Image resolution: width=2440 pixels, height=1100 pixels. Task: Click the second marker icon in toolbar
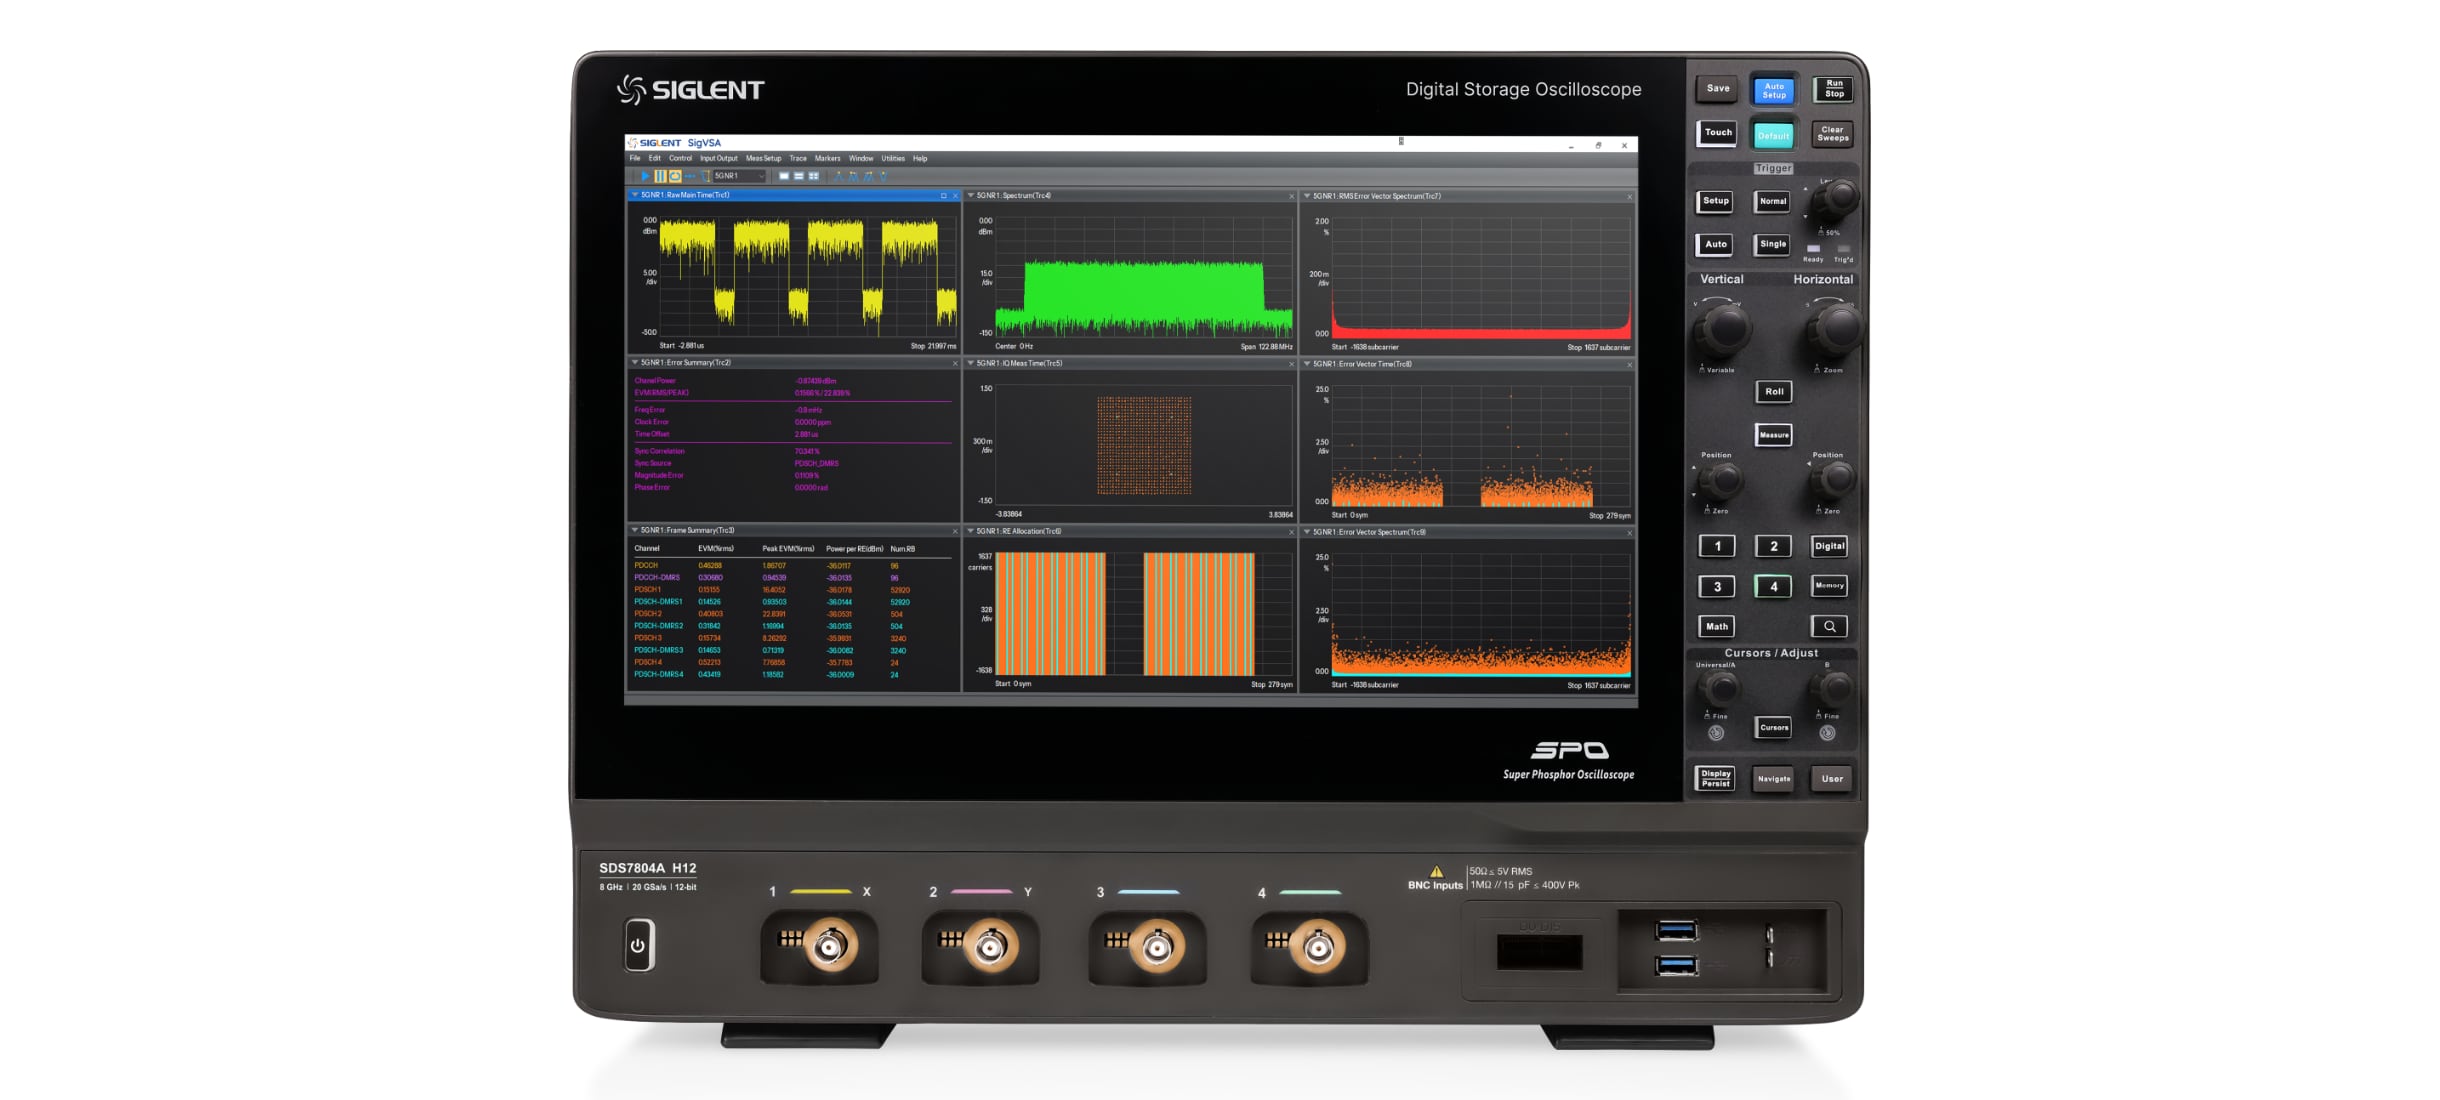click(853, 176)
